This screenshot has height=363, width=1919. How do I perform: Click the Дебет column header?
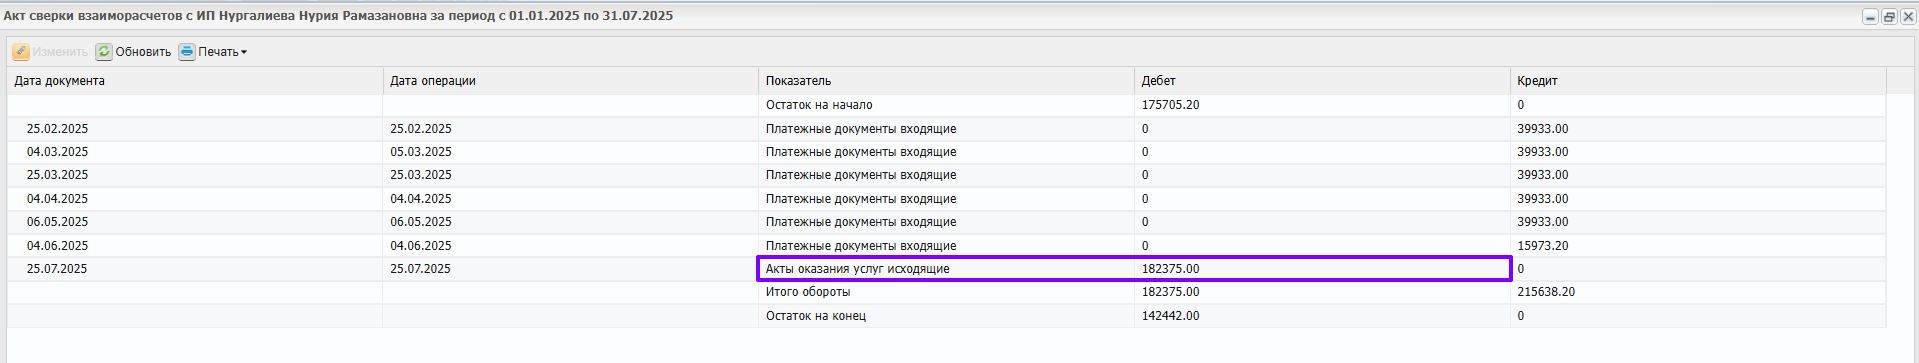click(x=1322, y=81)
